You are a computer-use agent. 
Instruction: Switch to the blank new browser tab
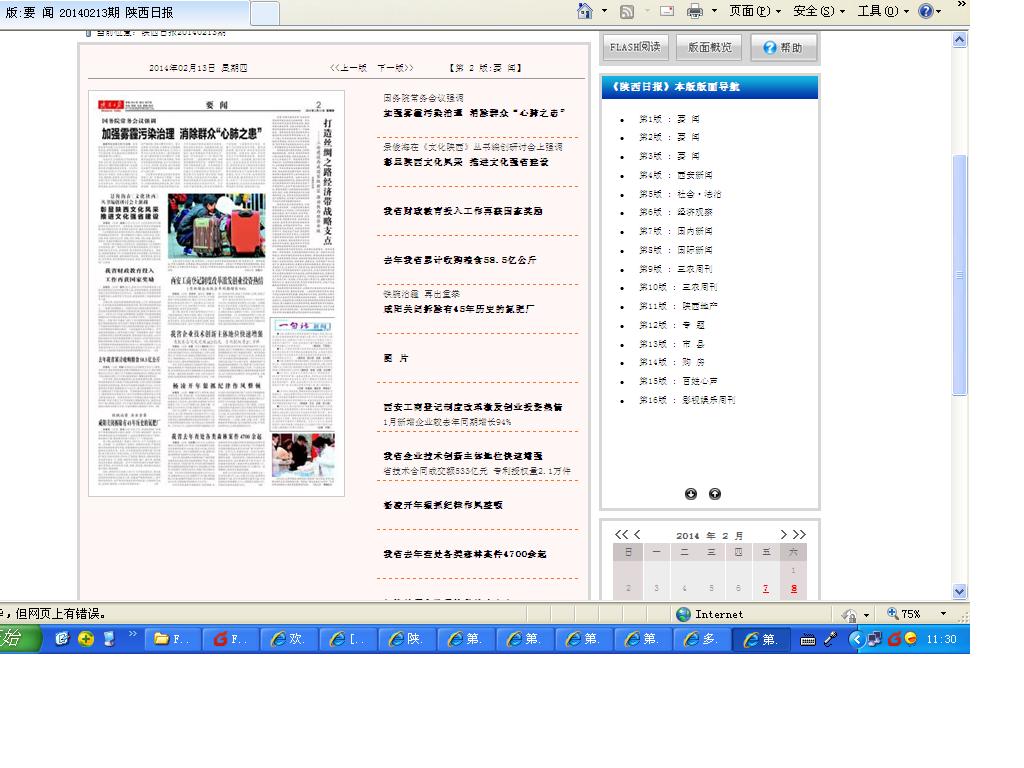pyautogui.click(x=264, y=14)
